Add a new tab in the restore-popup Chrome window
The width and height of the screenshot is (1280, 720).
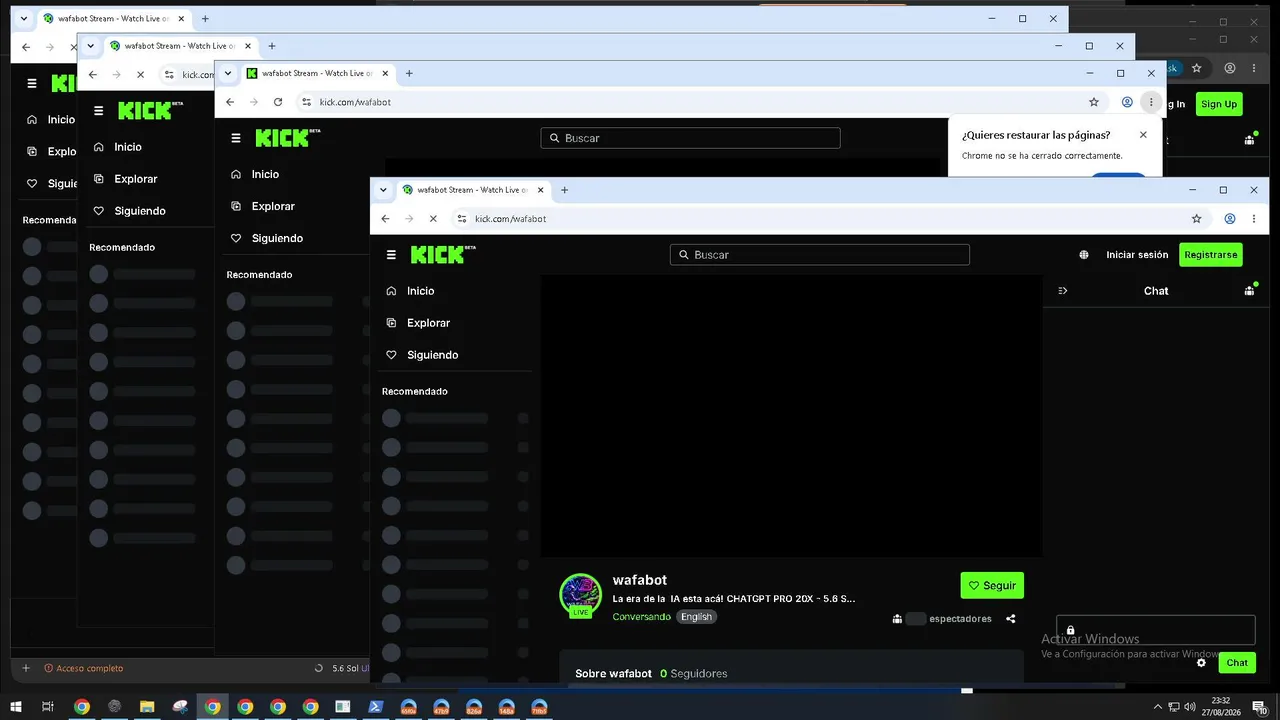pos(409,73)
